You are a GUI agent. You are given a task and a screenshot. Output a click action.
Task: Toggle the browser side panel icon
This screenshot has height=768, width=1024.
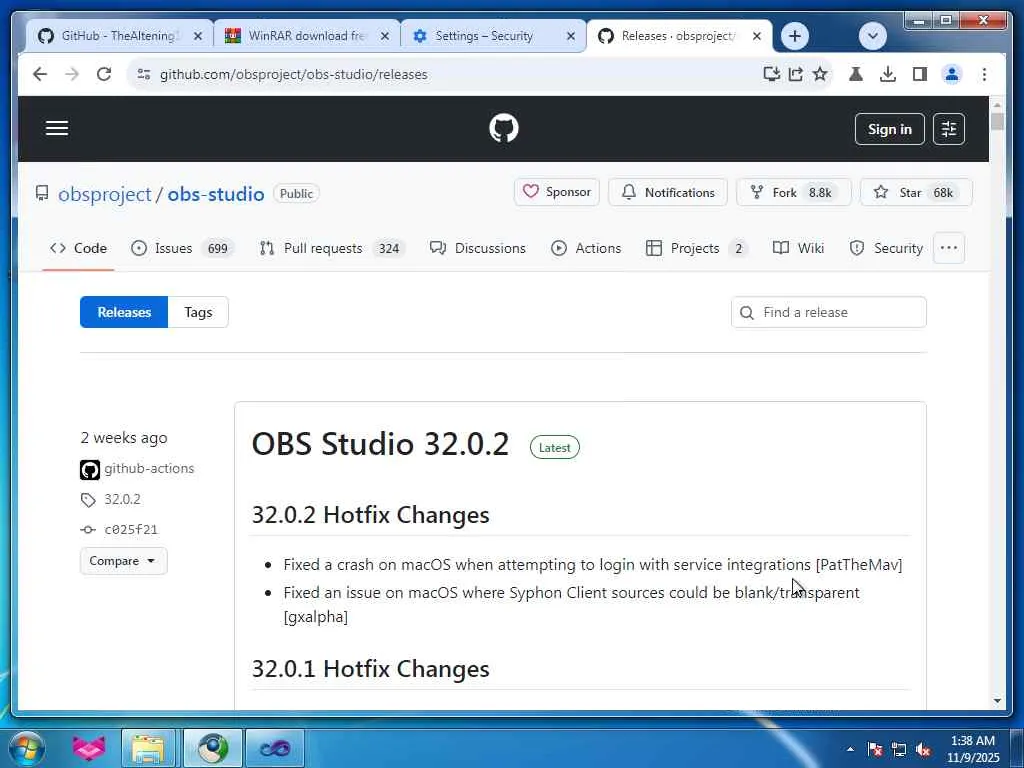tap(920, 74)
